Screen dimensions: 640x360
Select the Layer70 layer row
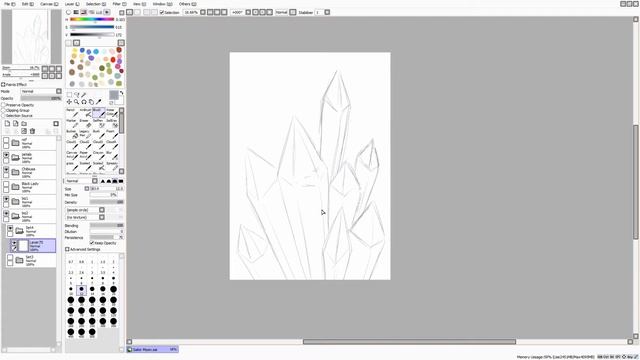pos(33,245)
